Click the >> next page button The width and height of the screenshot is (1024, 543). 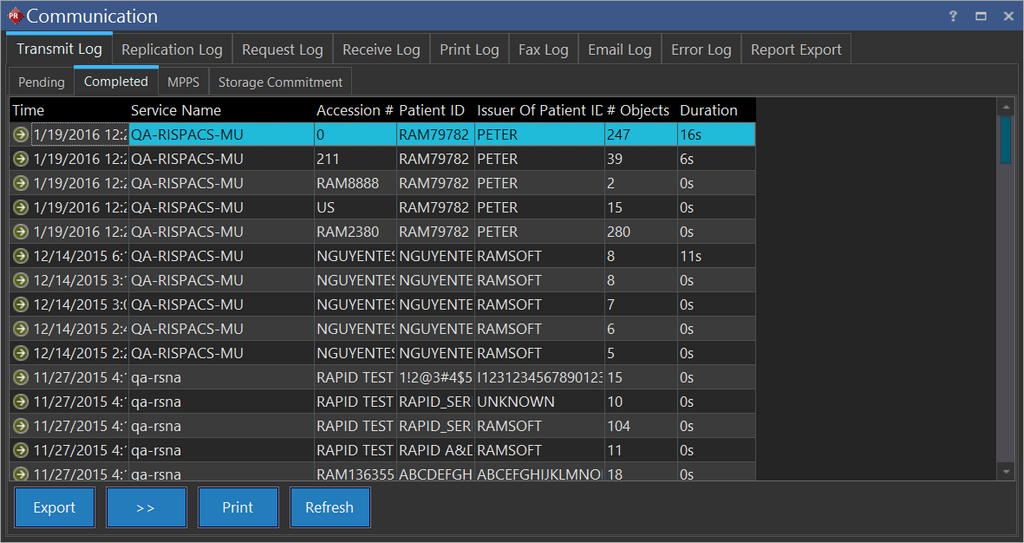146,508
